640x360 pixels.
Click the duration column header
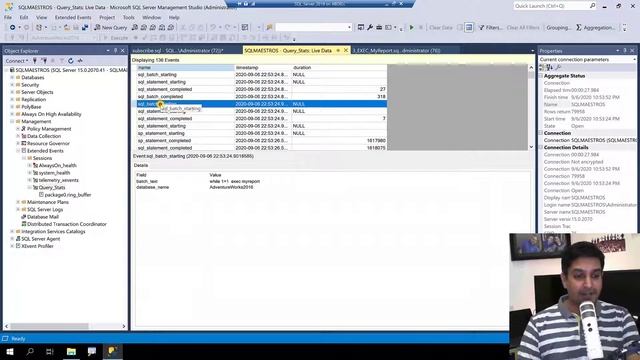coord(339,68)
